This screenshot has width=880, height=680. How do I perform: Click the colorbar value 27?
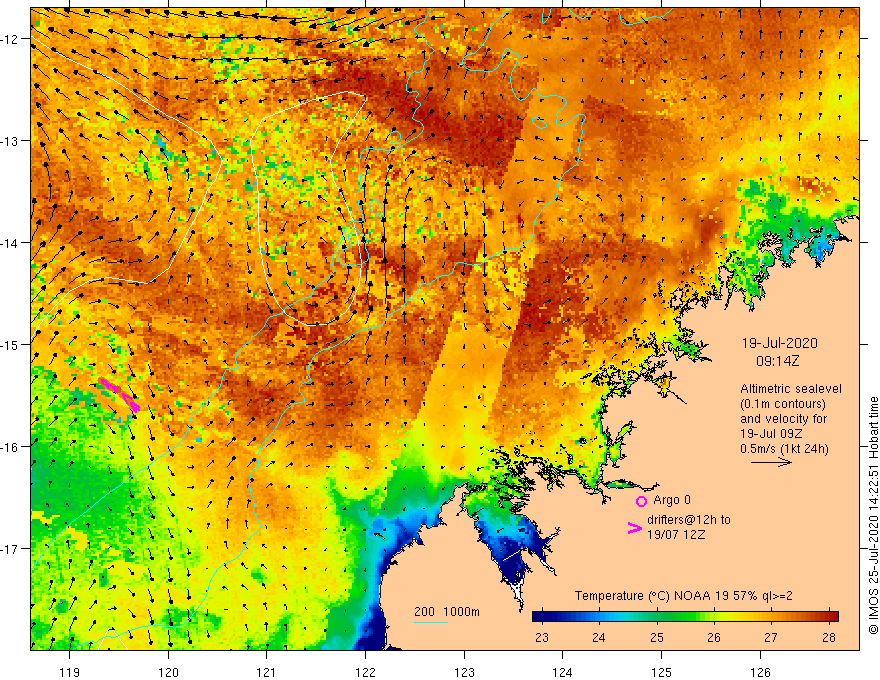pos(771,637)
